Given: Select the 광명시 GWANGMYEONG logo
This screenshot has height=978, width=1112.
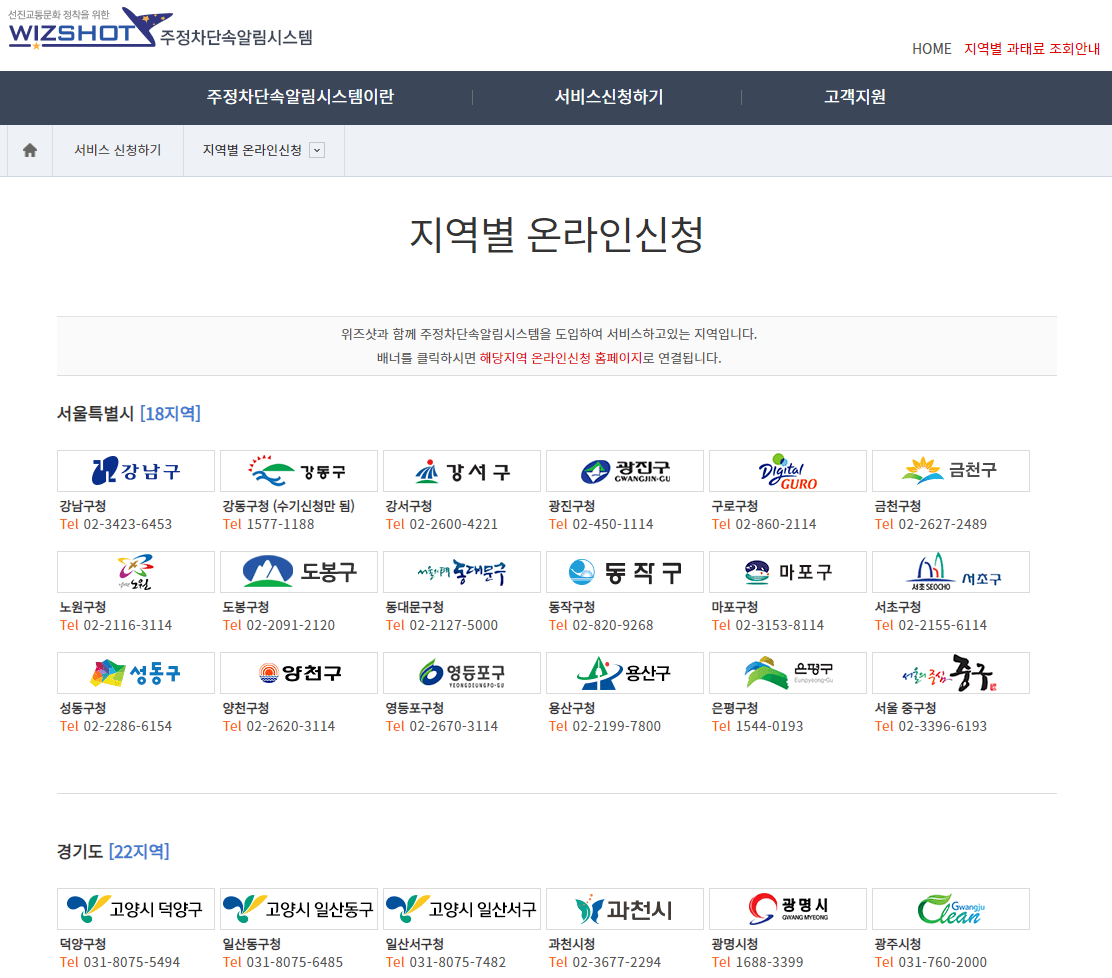Looking at the screenshot, I should point(787,908).
